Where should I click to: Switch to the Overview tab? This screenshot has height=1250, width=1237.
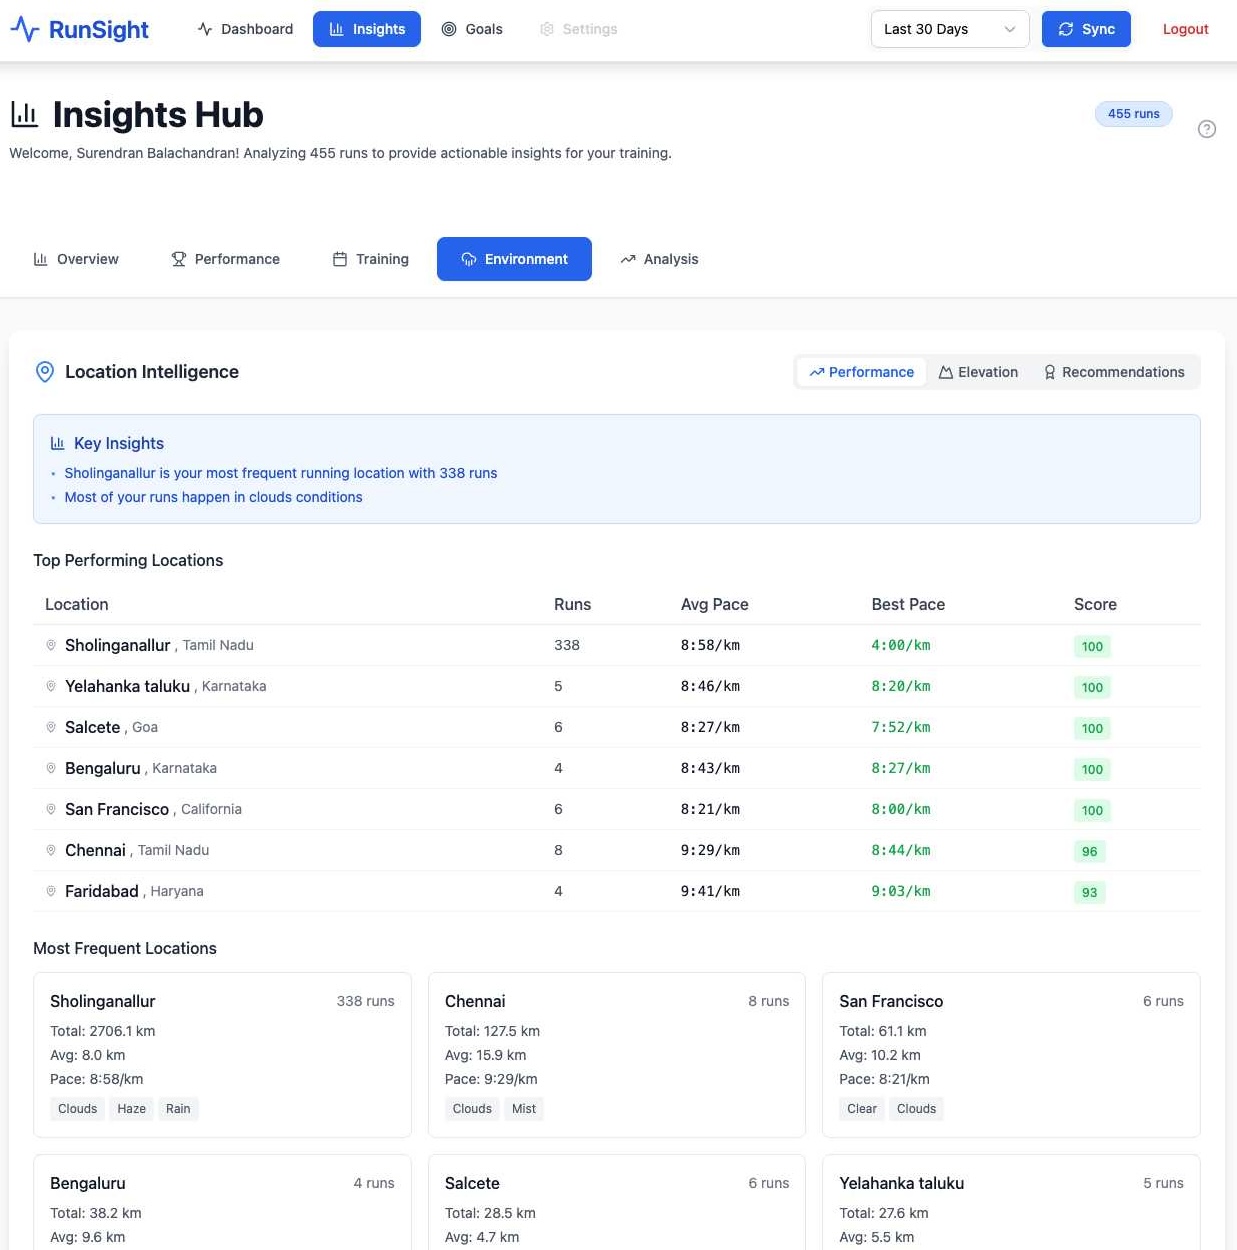click(x=76, y=259)
